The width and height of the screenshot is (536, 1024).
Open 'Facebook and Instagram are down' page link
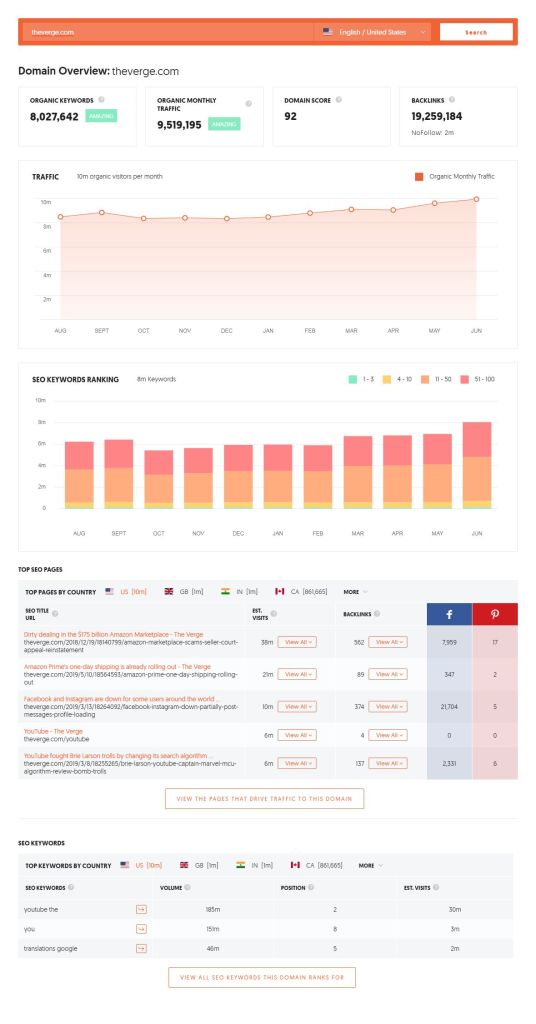coord(121,699)
